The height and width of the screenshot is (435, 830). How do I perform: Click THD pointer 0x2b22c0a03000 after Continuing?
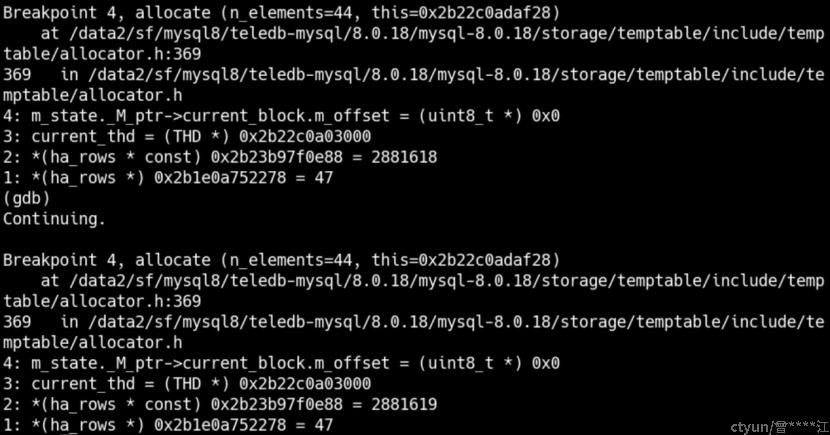pyautogui.click(x=305, y=384)
